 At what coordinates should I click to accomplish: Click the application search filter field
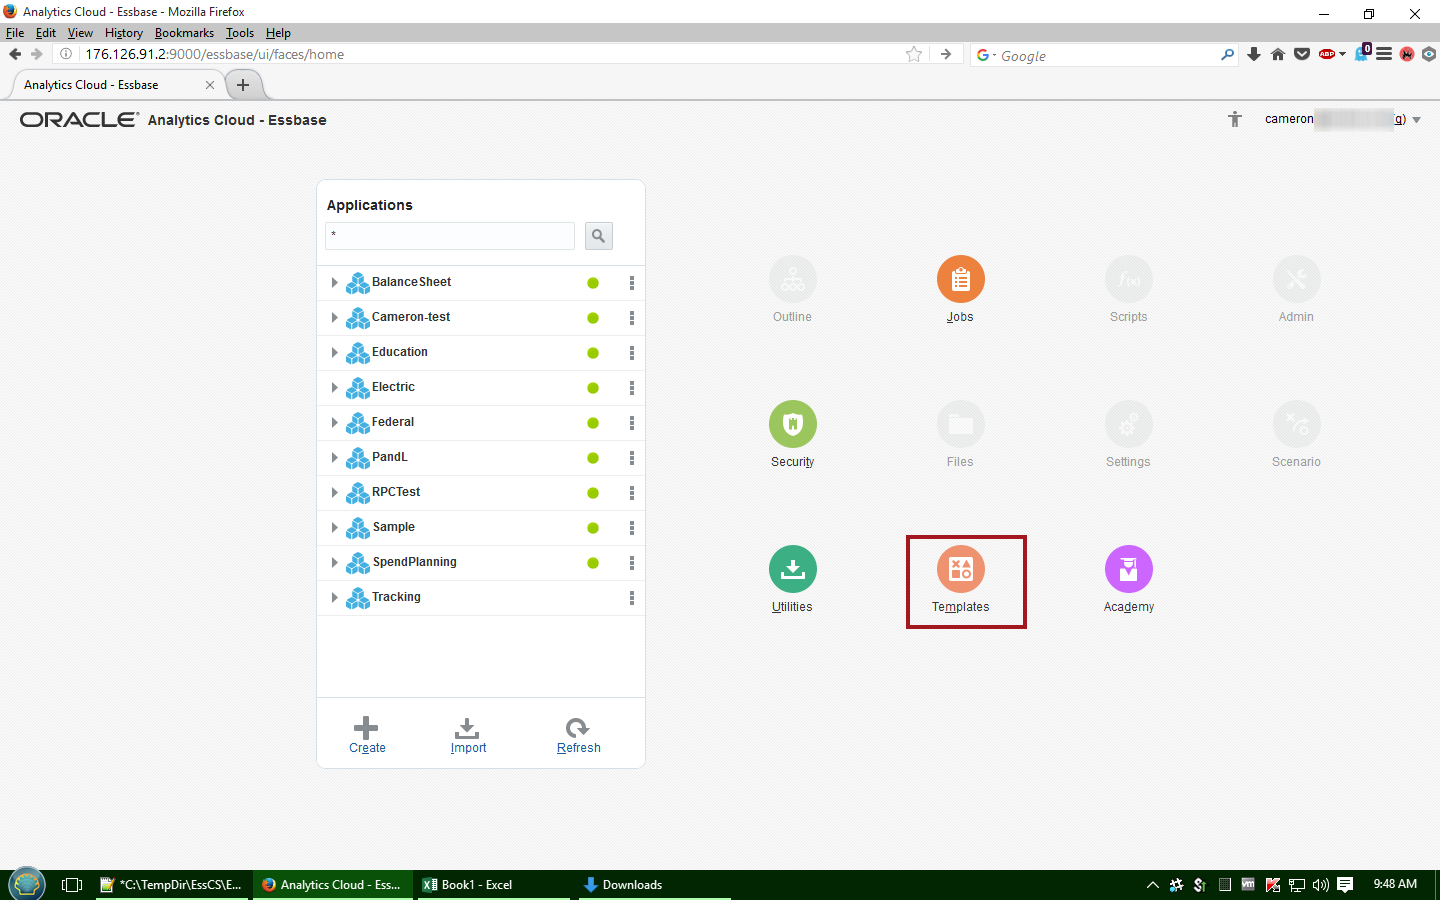coord(450,236)
